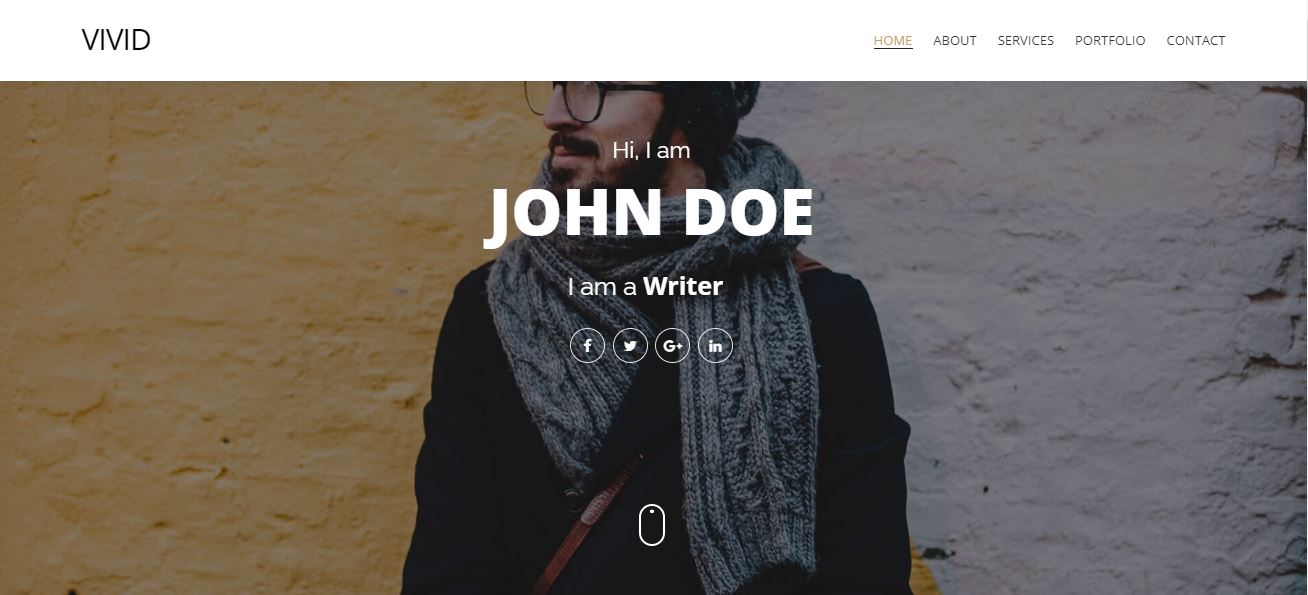Click the Google Plus circle icon
The image size is (1308, 595).
pyautogui.click(x=672, y=346)
